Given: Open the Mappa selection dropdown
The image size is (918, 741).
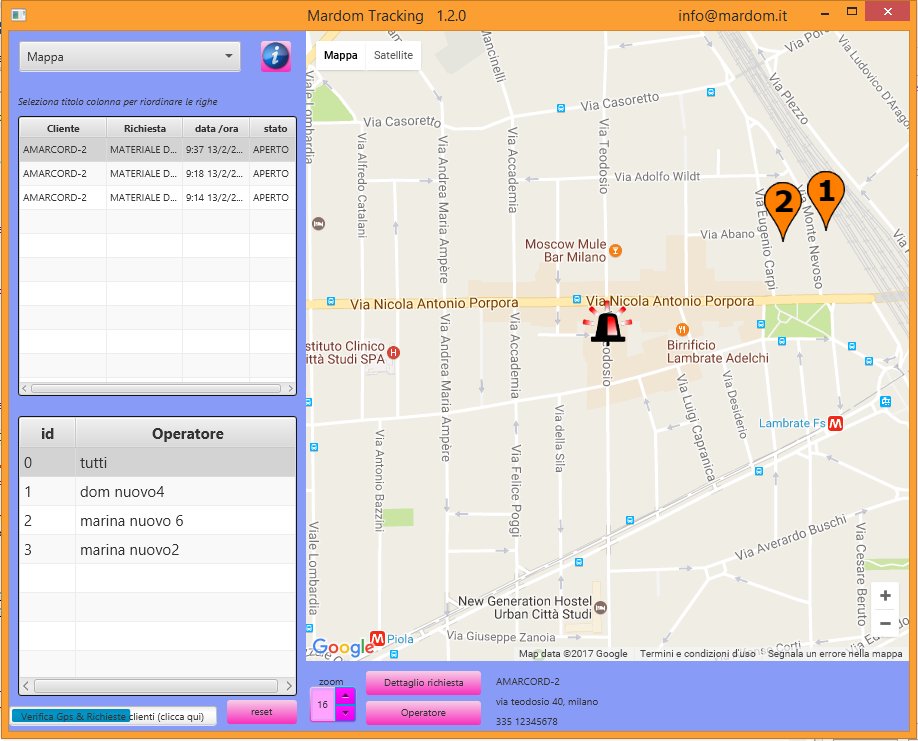Looking at the screenshot, I should tap(129, 57).
